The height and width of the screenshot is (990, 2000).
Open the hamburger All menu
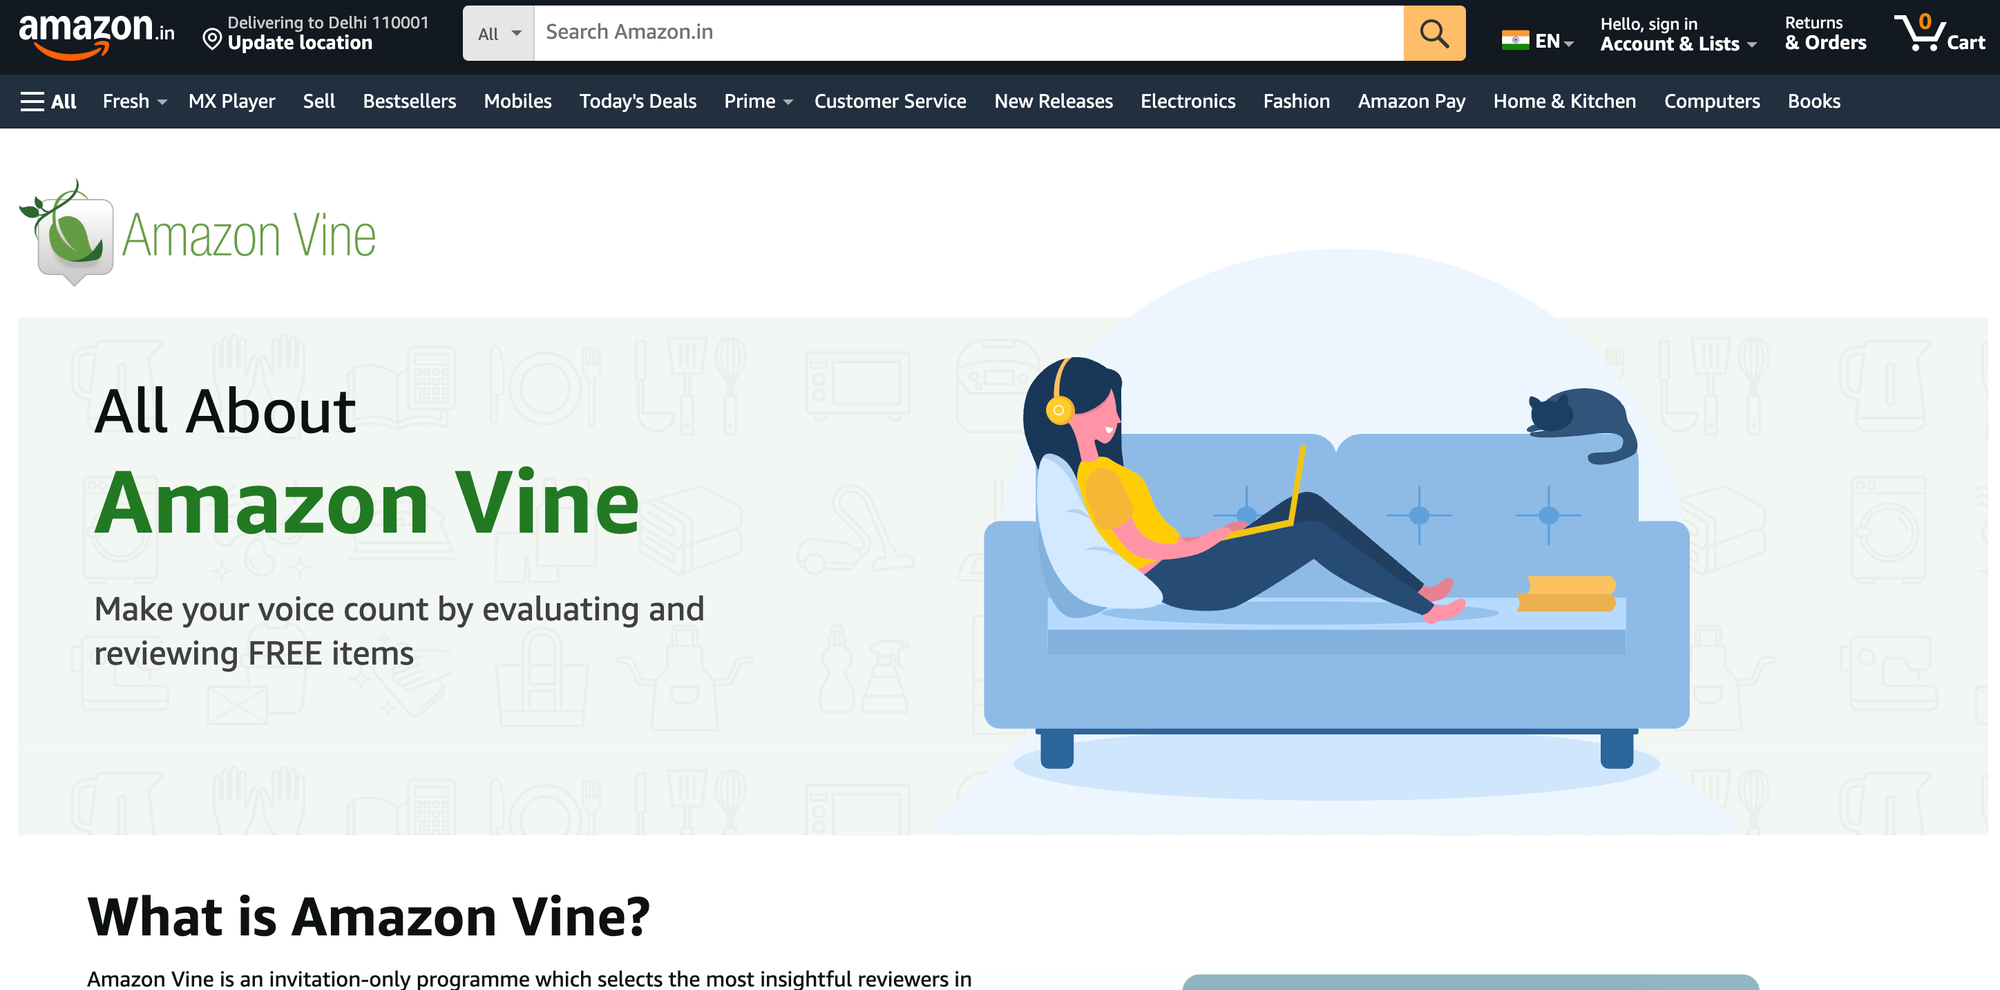click(x=49, y=101)
